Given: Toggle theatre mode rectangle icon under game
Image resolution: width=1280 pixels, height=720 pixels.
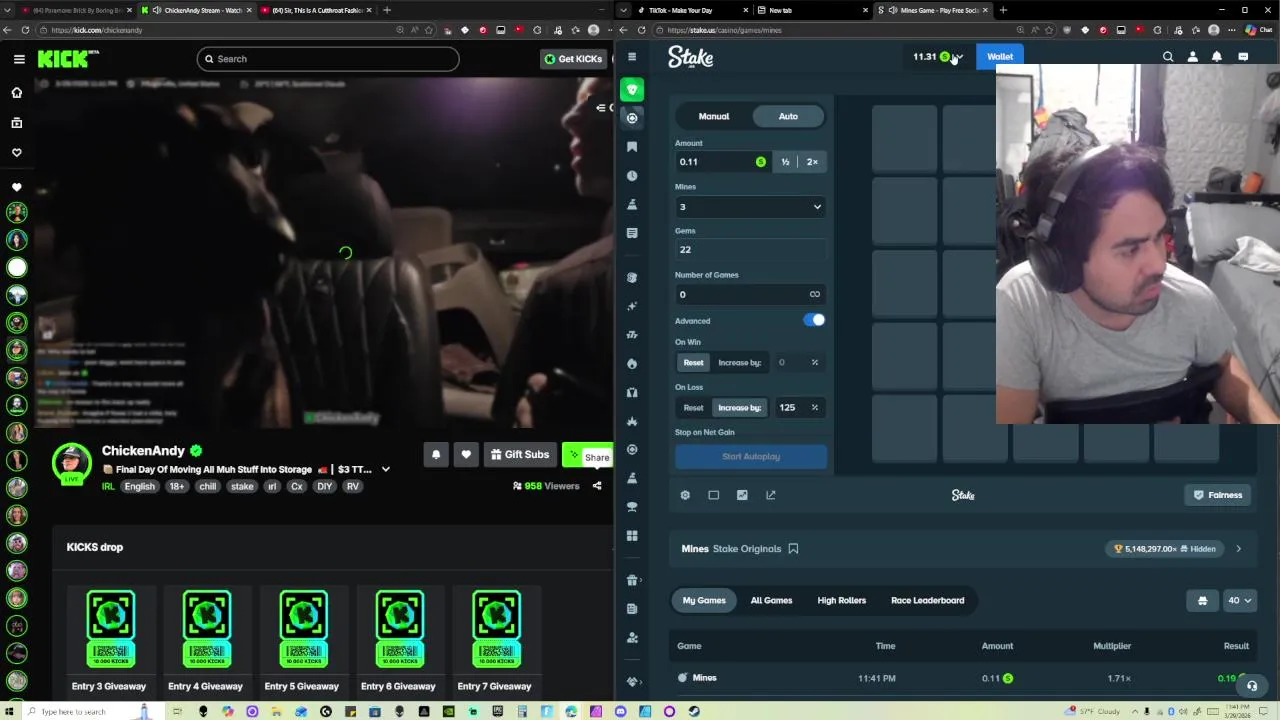Looking at the screenshot, I should [714, 495].
